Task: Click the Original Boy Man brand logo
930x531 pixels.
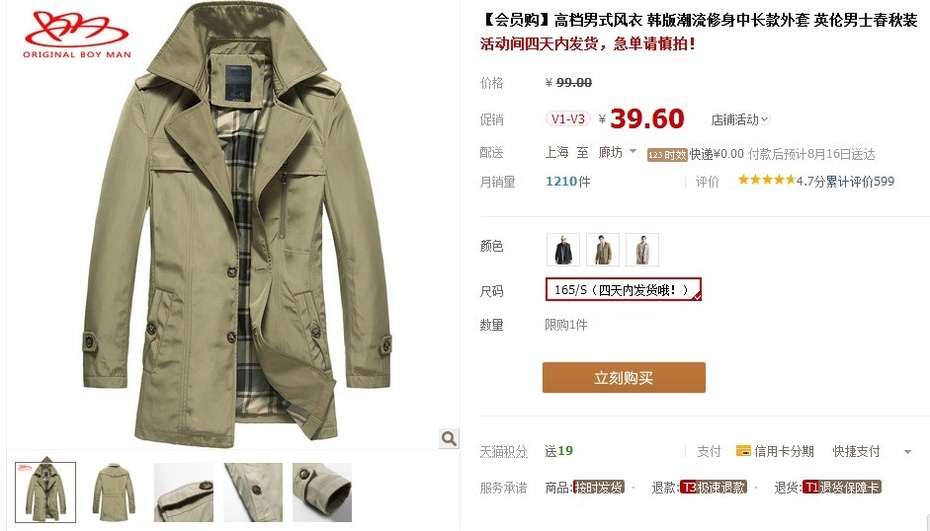Action: [x=77, y=35]
